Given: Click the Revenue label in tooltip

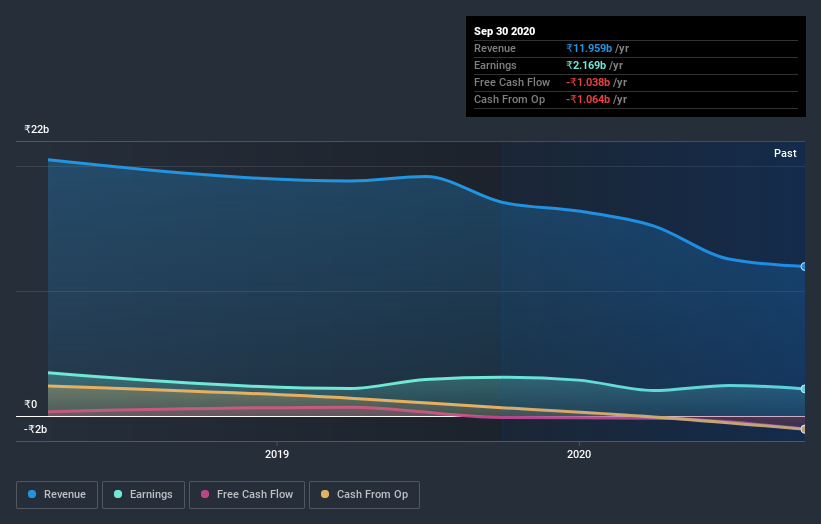Looking at the screenshot, I should tap(495, 48).
